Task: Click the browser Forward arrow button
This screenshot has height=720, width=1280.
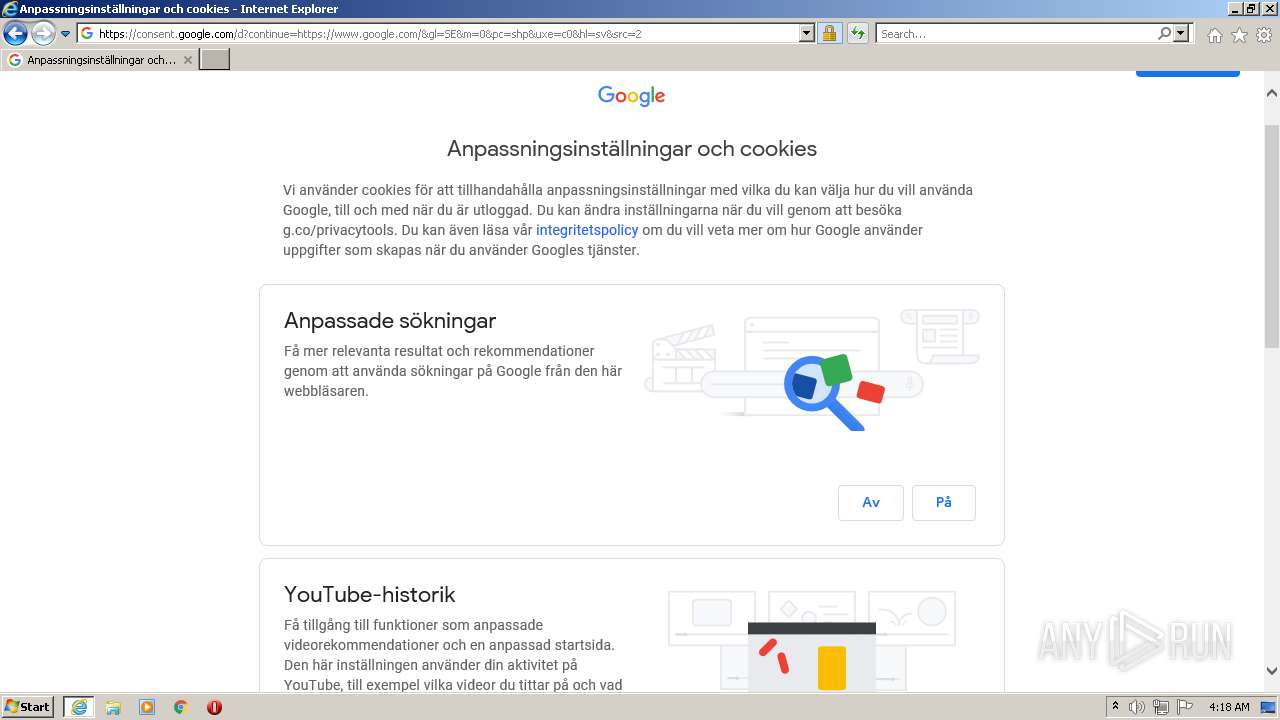Action: coord(42,34)
